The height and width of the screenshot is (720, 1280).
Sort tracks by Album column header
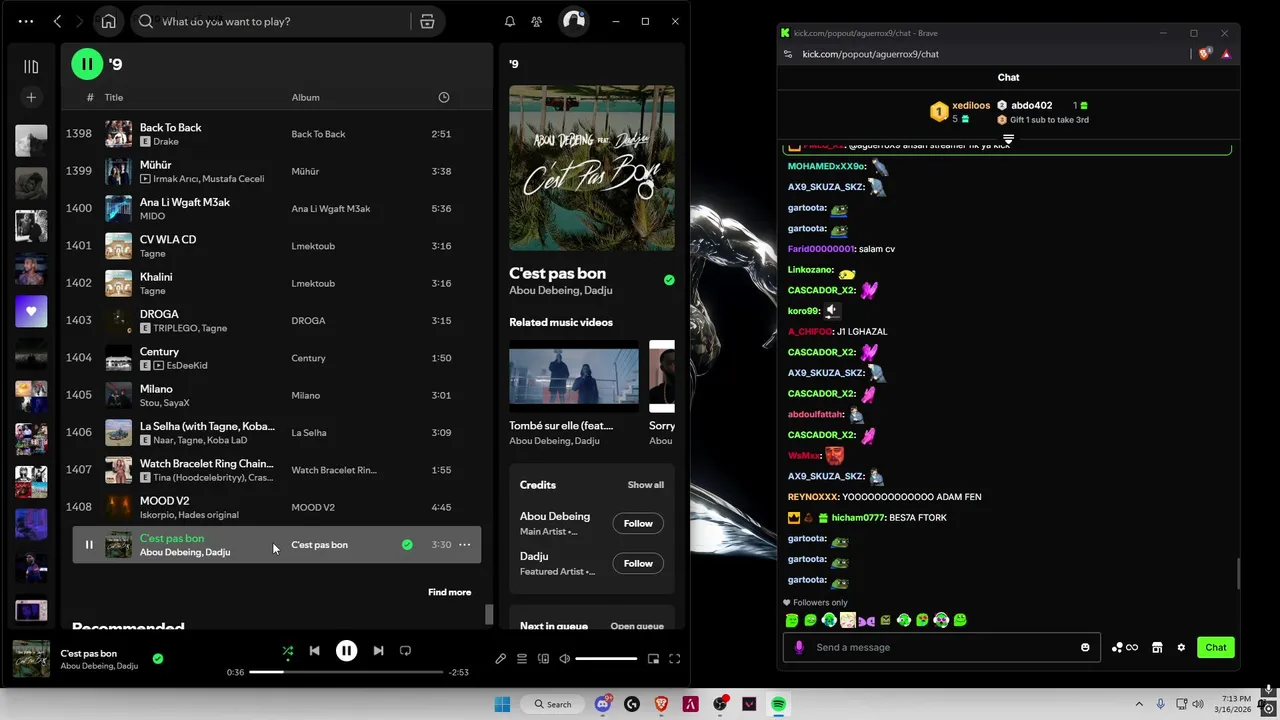pyautogui.click(x=306, y=97)
